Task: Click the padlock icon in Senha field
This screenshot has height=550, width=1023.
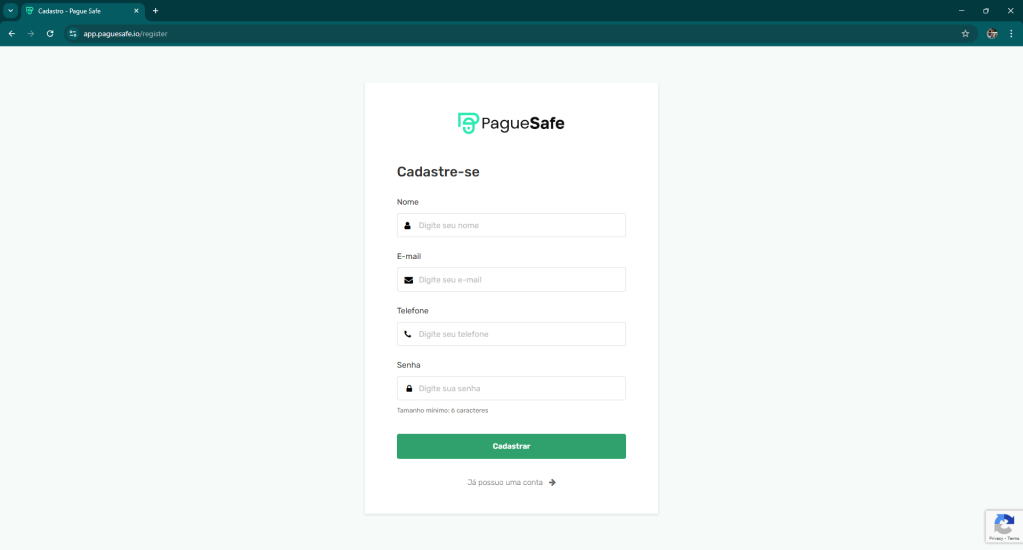Action: [x=408, y=388]
